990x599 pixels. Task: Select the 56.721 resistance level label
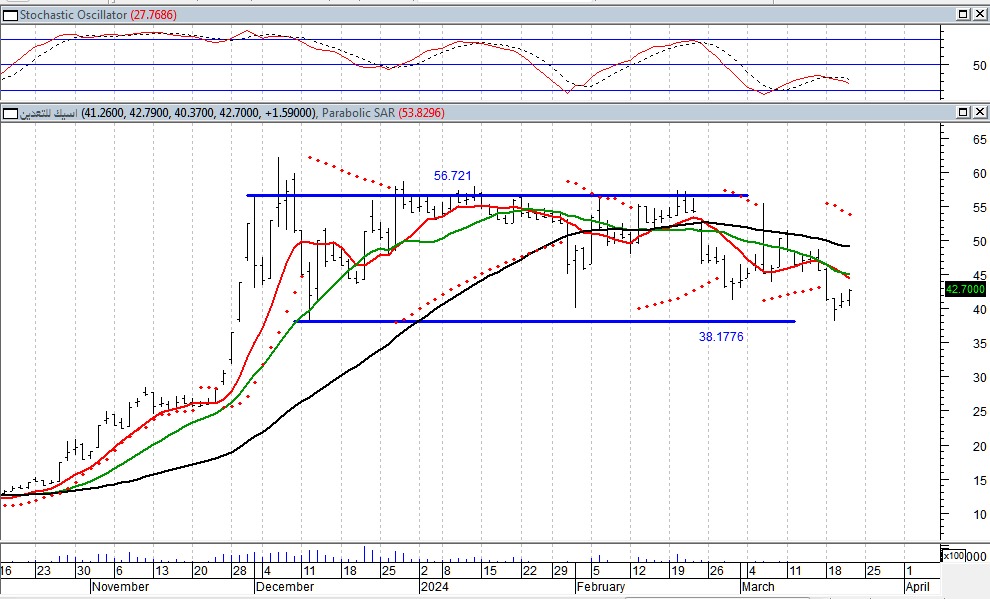pos(452,176)
